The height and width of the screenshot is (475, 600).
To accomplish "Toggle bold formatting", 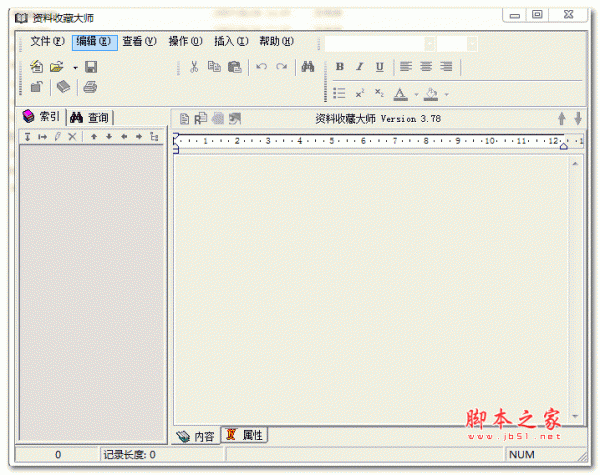I will [x=339, y=67].
